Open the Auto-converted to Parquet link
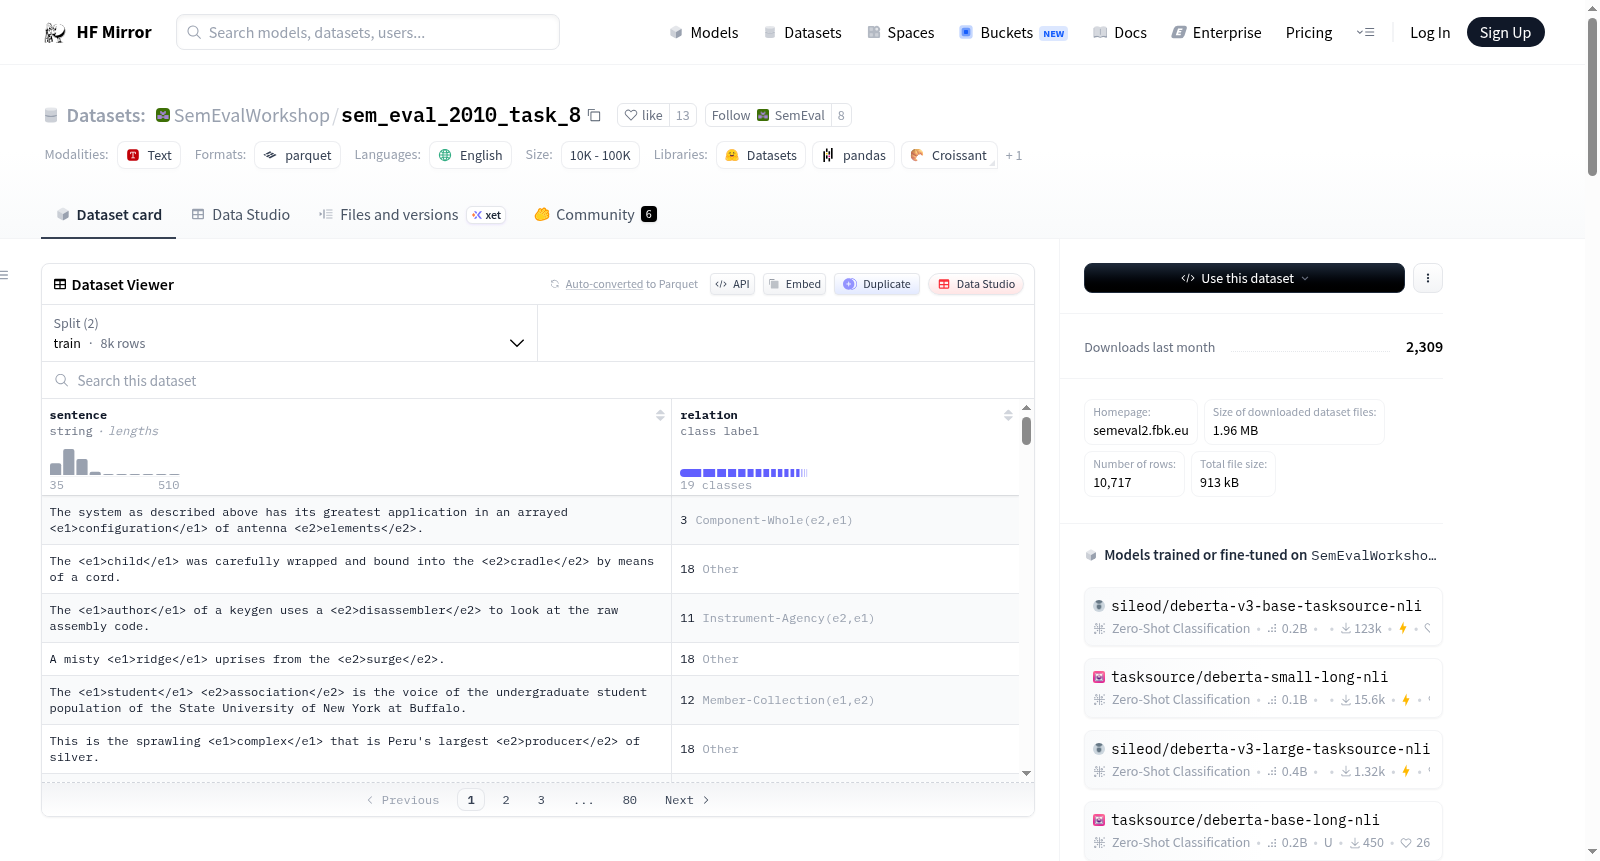 click(604, 284)
